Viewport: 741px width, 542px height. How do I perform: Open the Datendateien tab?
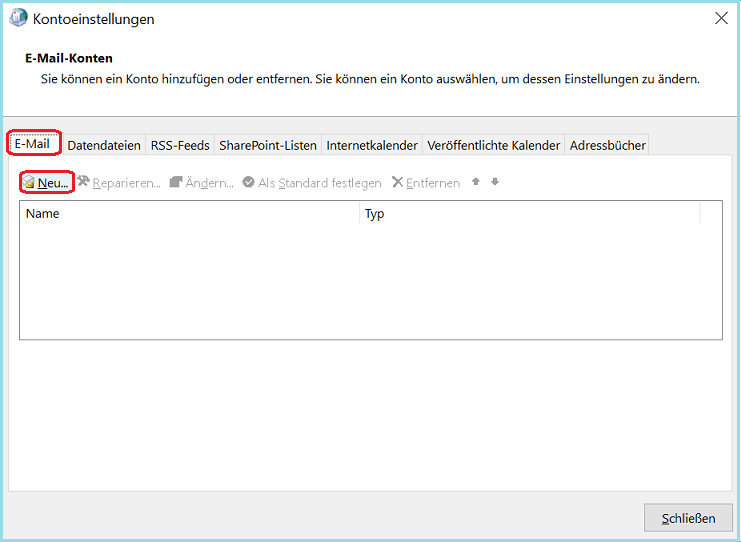tap(104, 145)
